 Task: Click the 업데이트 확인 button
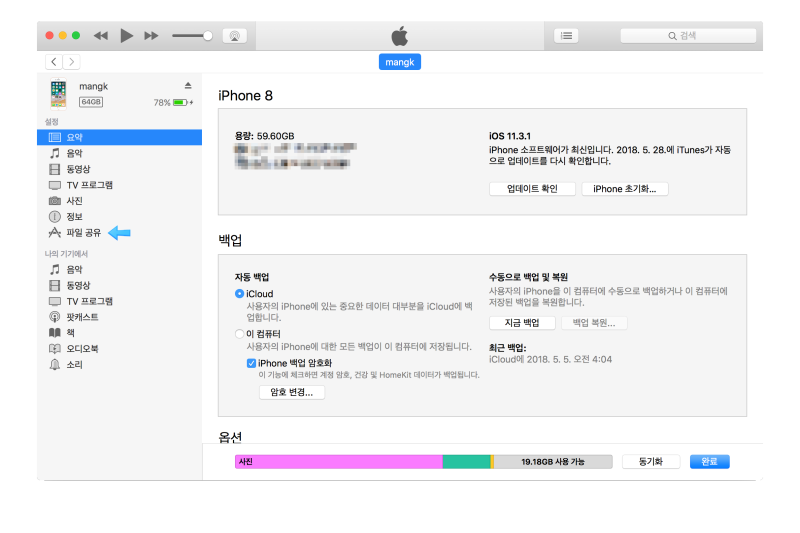pyautogui.click(x=532, y=189)
